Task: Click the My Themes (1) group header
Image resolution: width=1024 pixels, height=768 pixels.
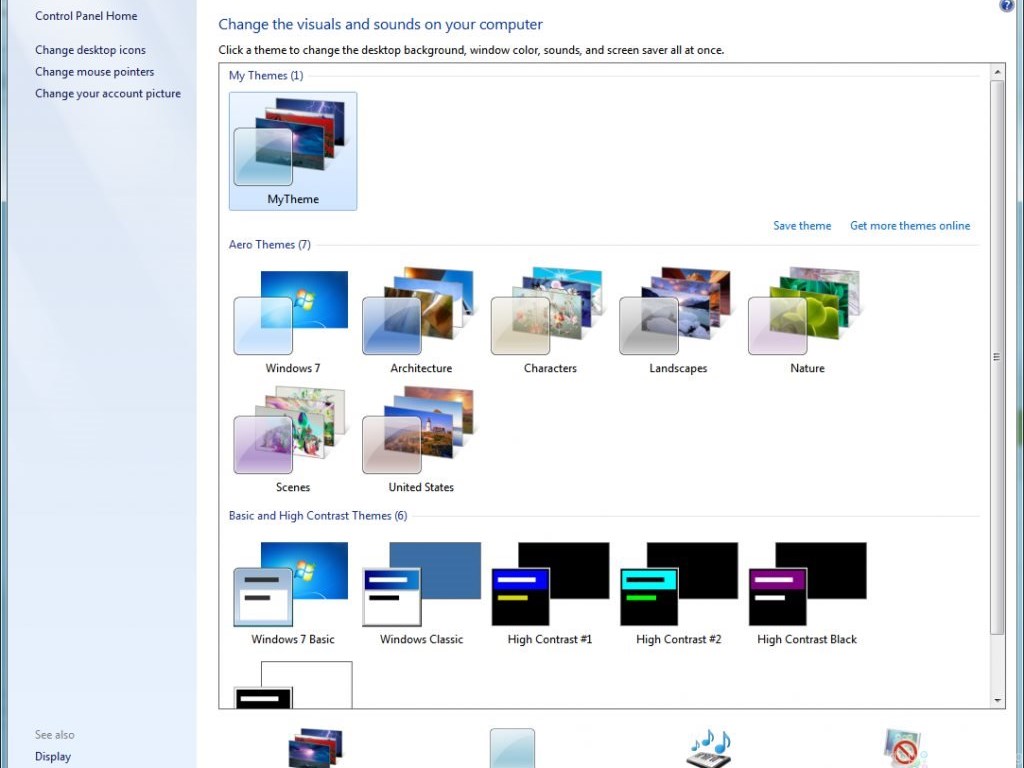Action: [x=266, y=75]
